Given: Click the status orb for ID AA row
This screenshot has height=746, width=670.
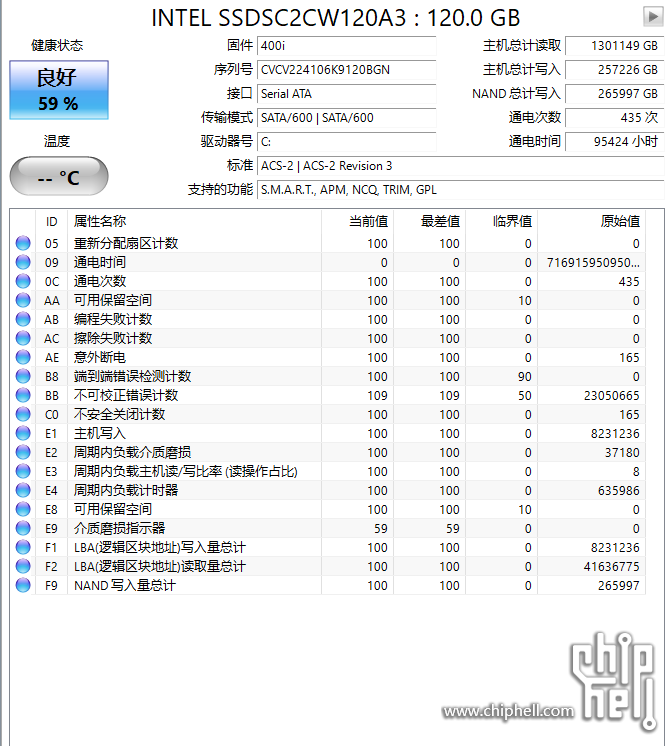Looking at the screenshot, I should coord(23,300).
